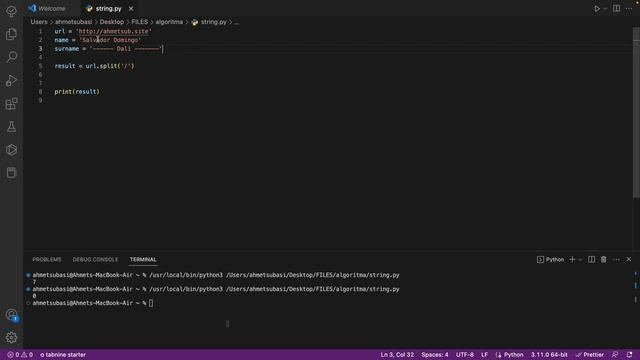Close the string.py tab

(x=131, y=9)
